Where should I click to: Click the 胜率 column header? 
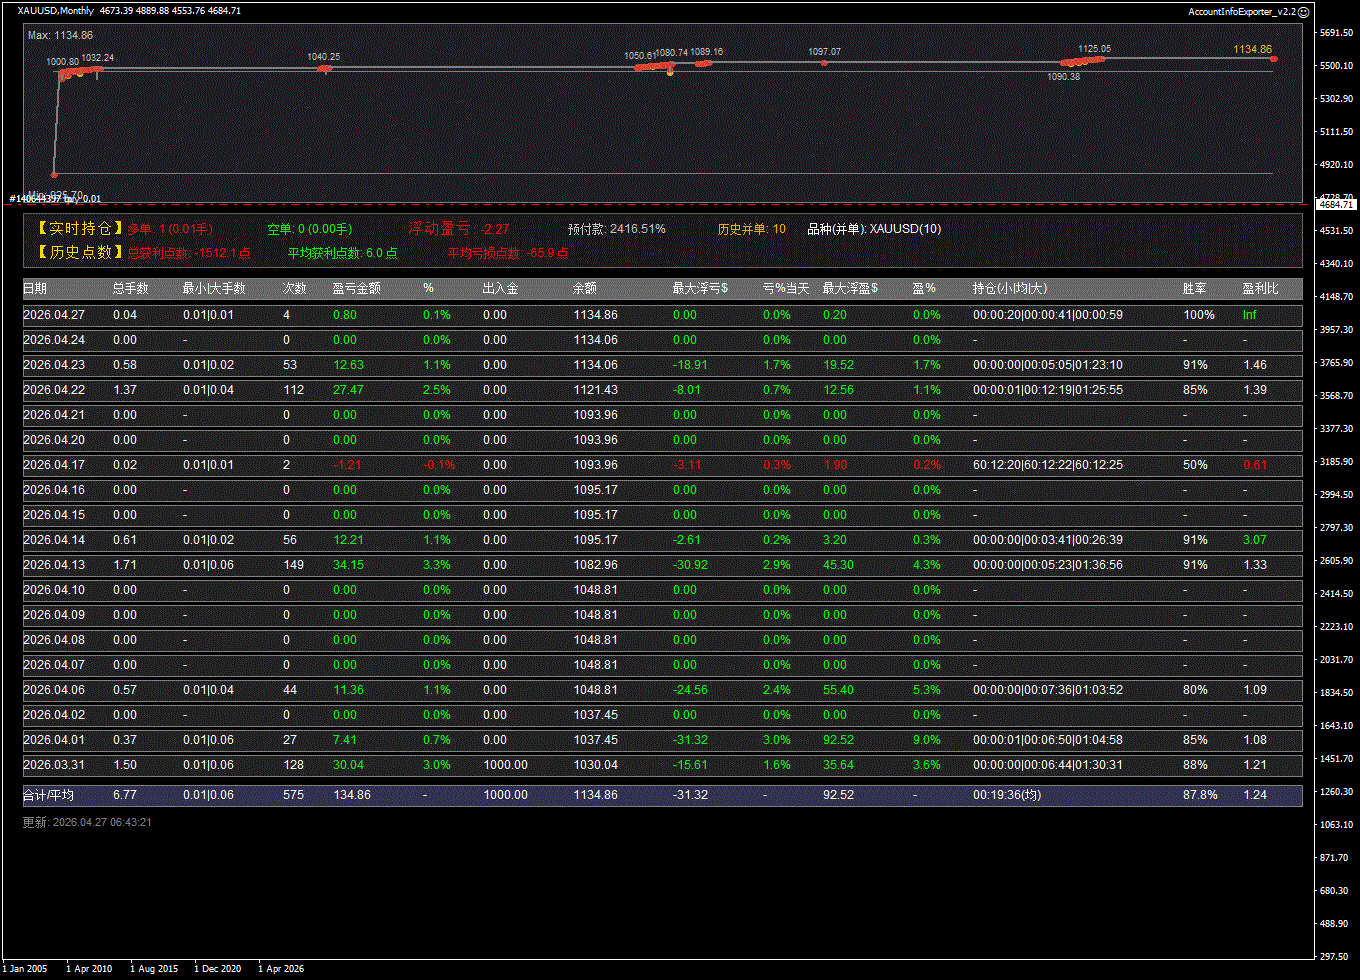coord(1194,289)
